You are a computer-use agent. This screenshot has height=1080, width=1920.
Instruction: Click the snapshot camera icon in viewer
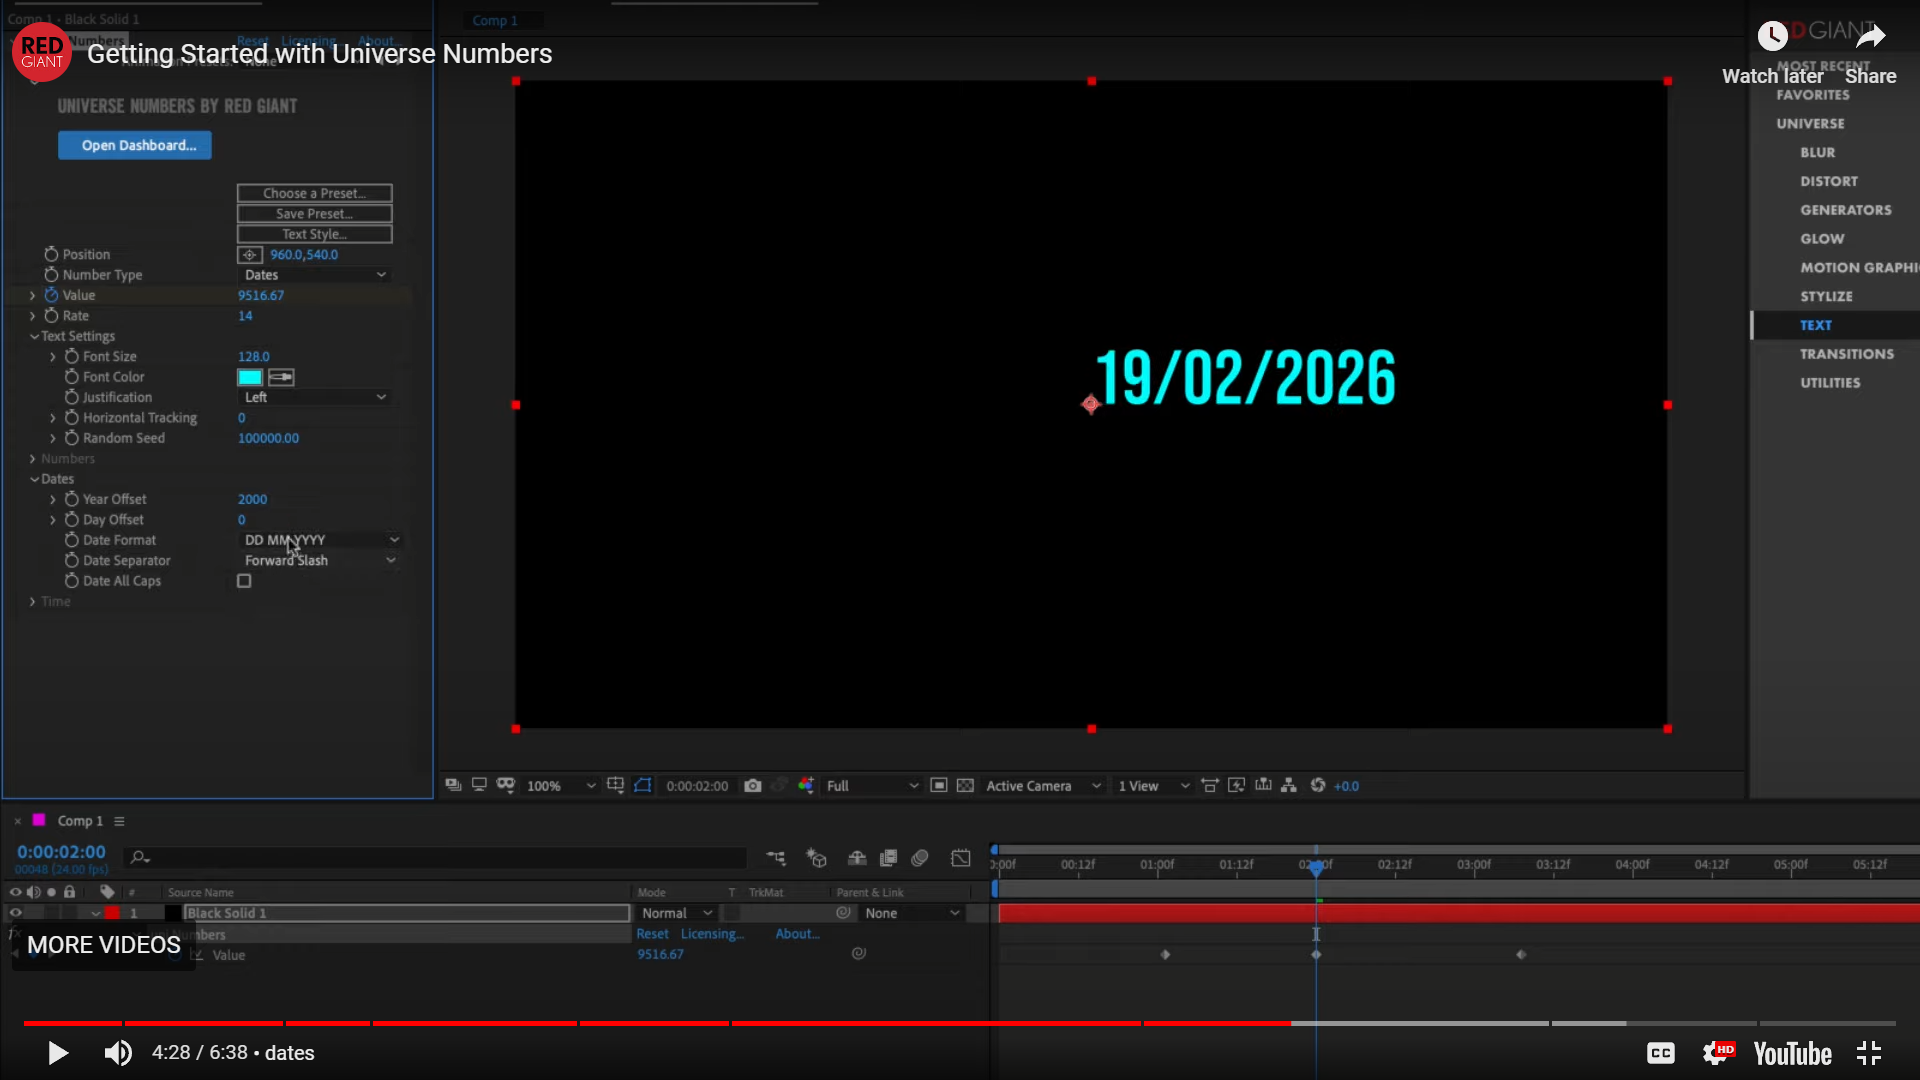[753, 786]
